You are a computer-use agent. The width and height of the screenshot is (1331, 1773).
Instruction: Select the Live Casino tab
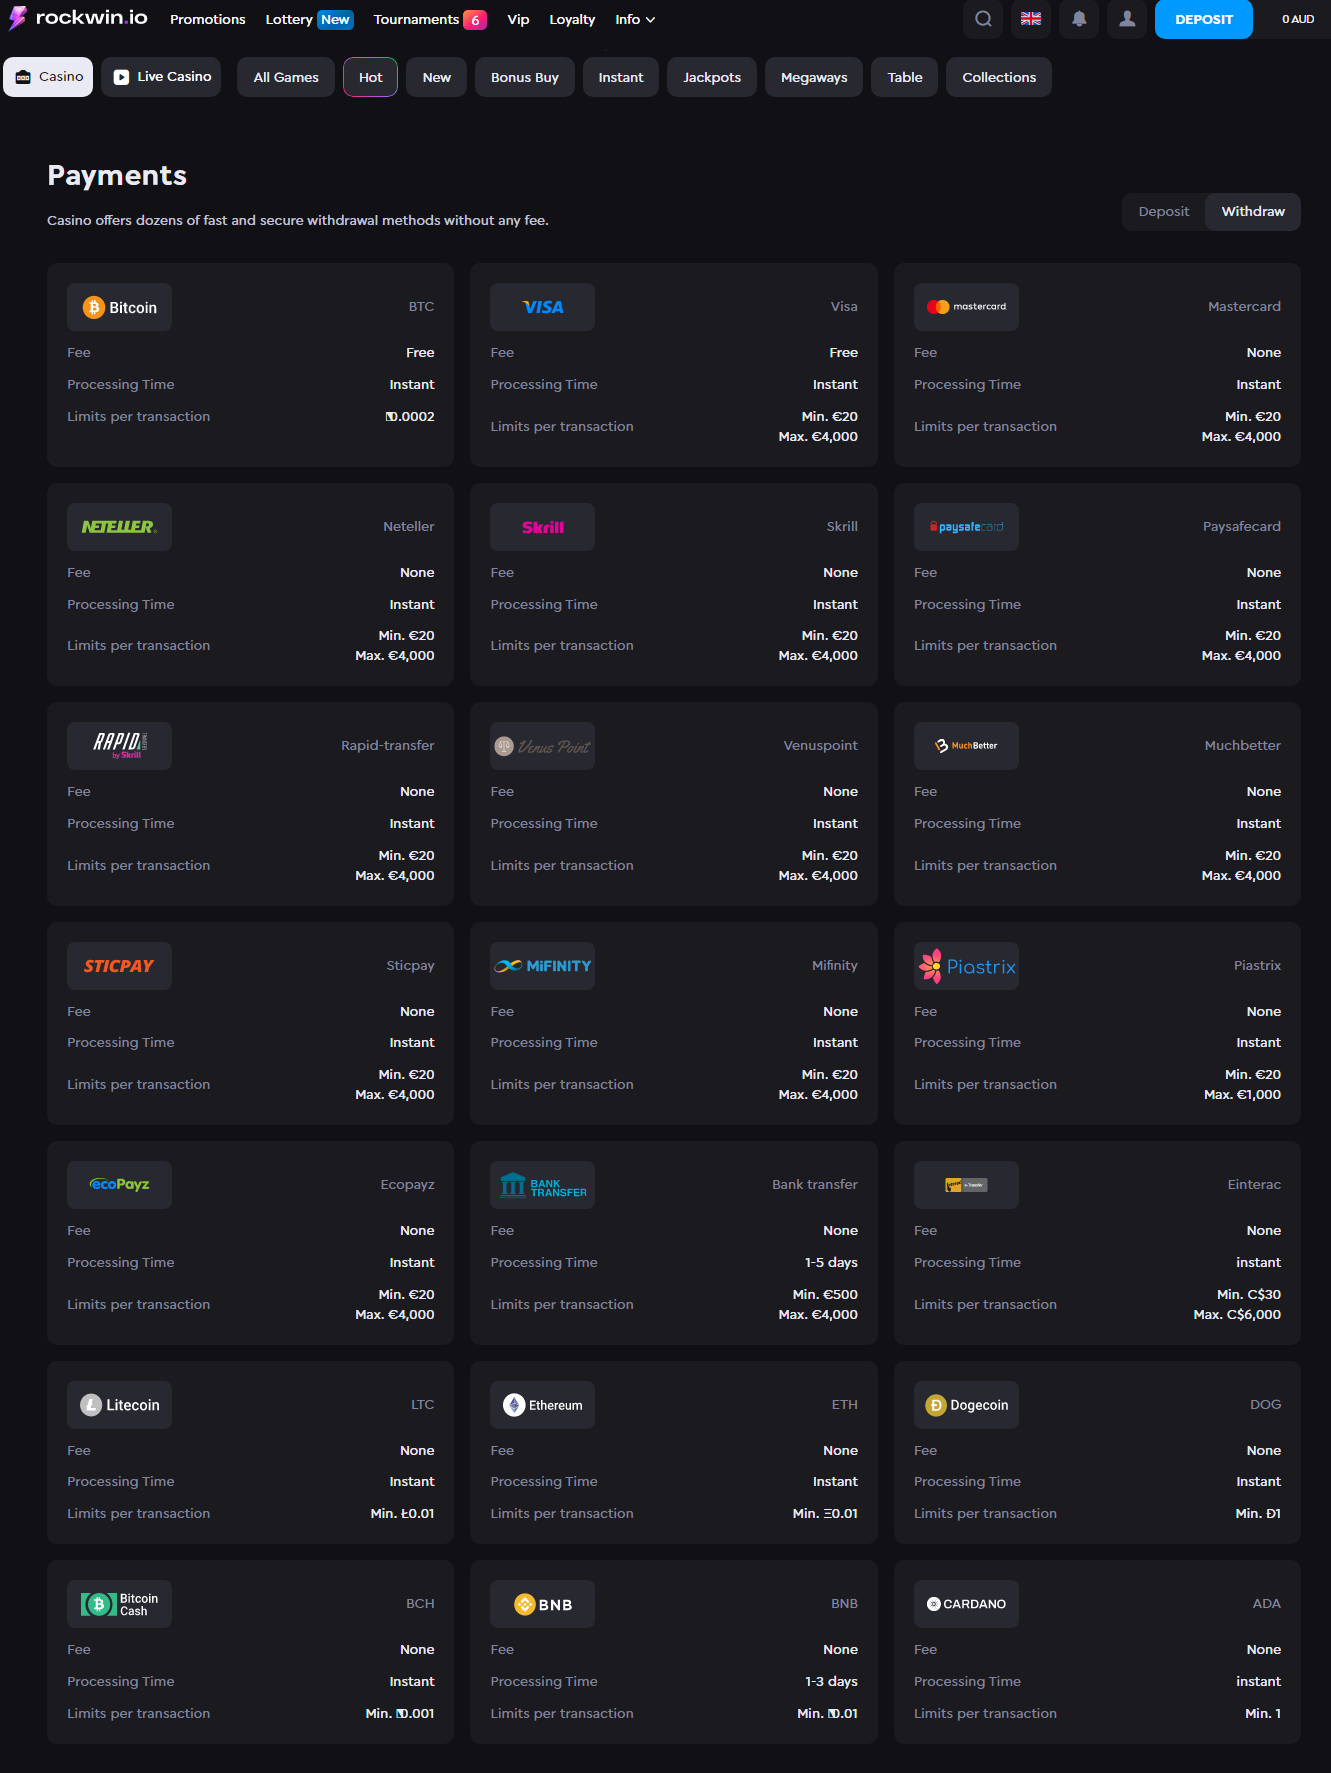(x=161, y=77)
